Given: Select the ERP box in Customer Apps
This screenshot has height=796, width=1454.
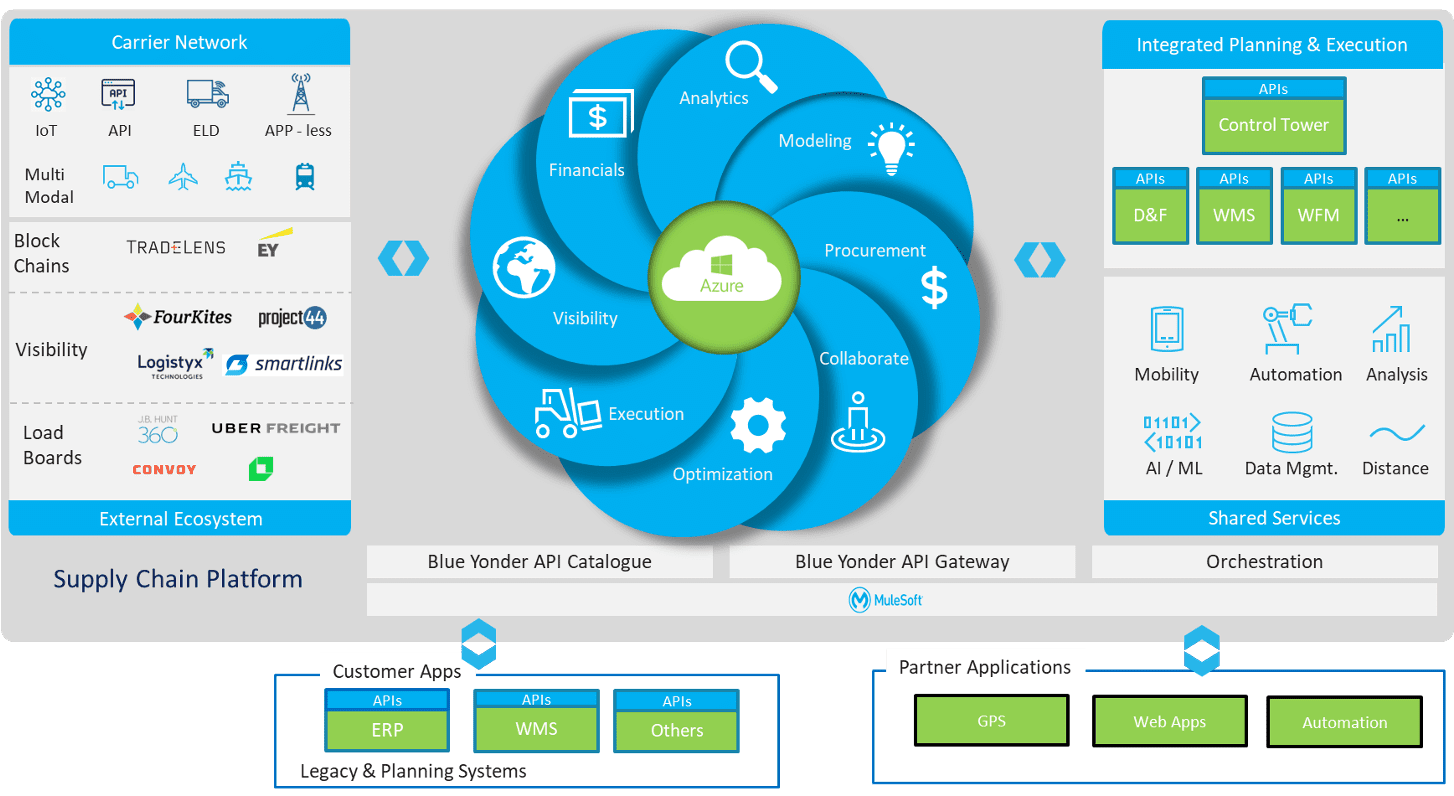Looking at the screenshot, I should coord(387,720).
